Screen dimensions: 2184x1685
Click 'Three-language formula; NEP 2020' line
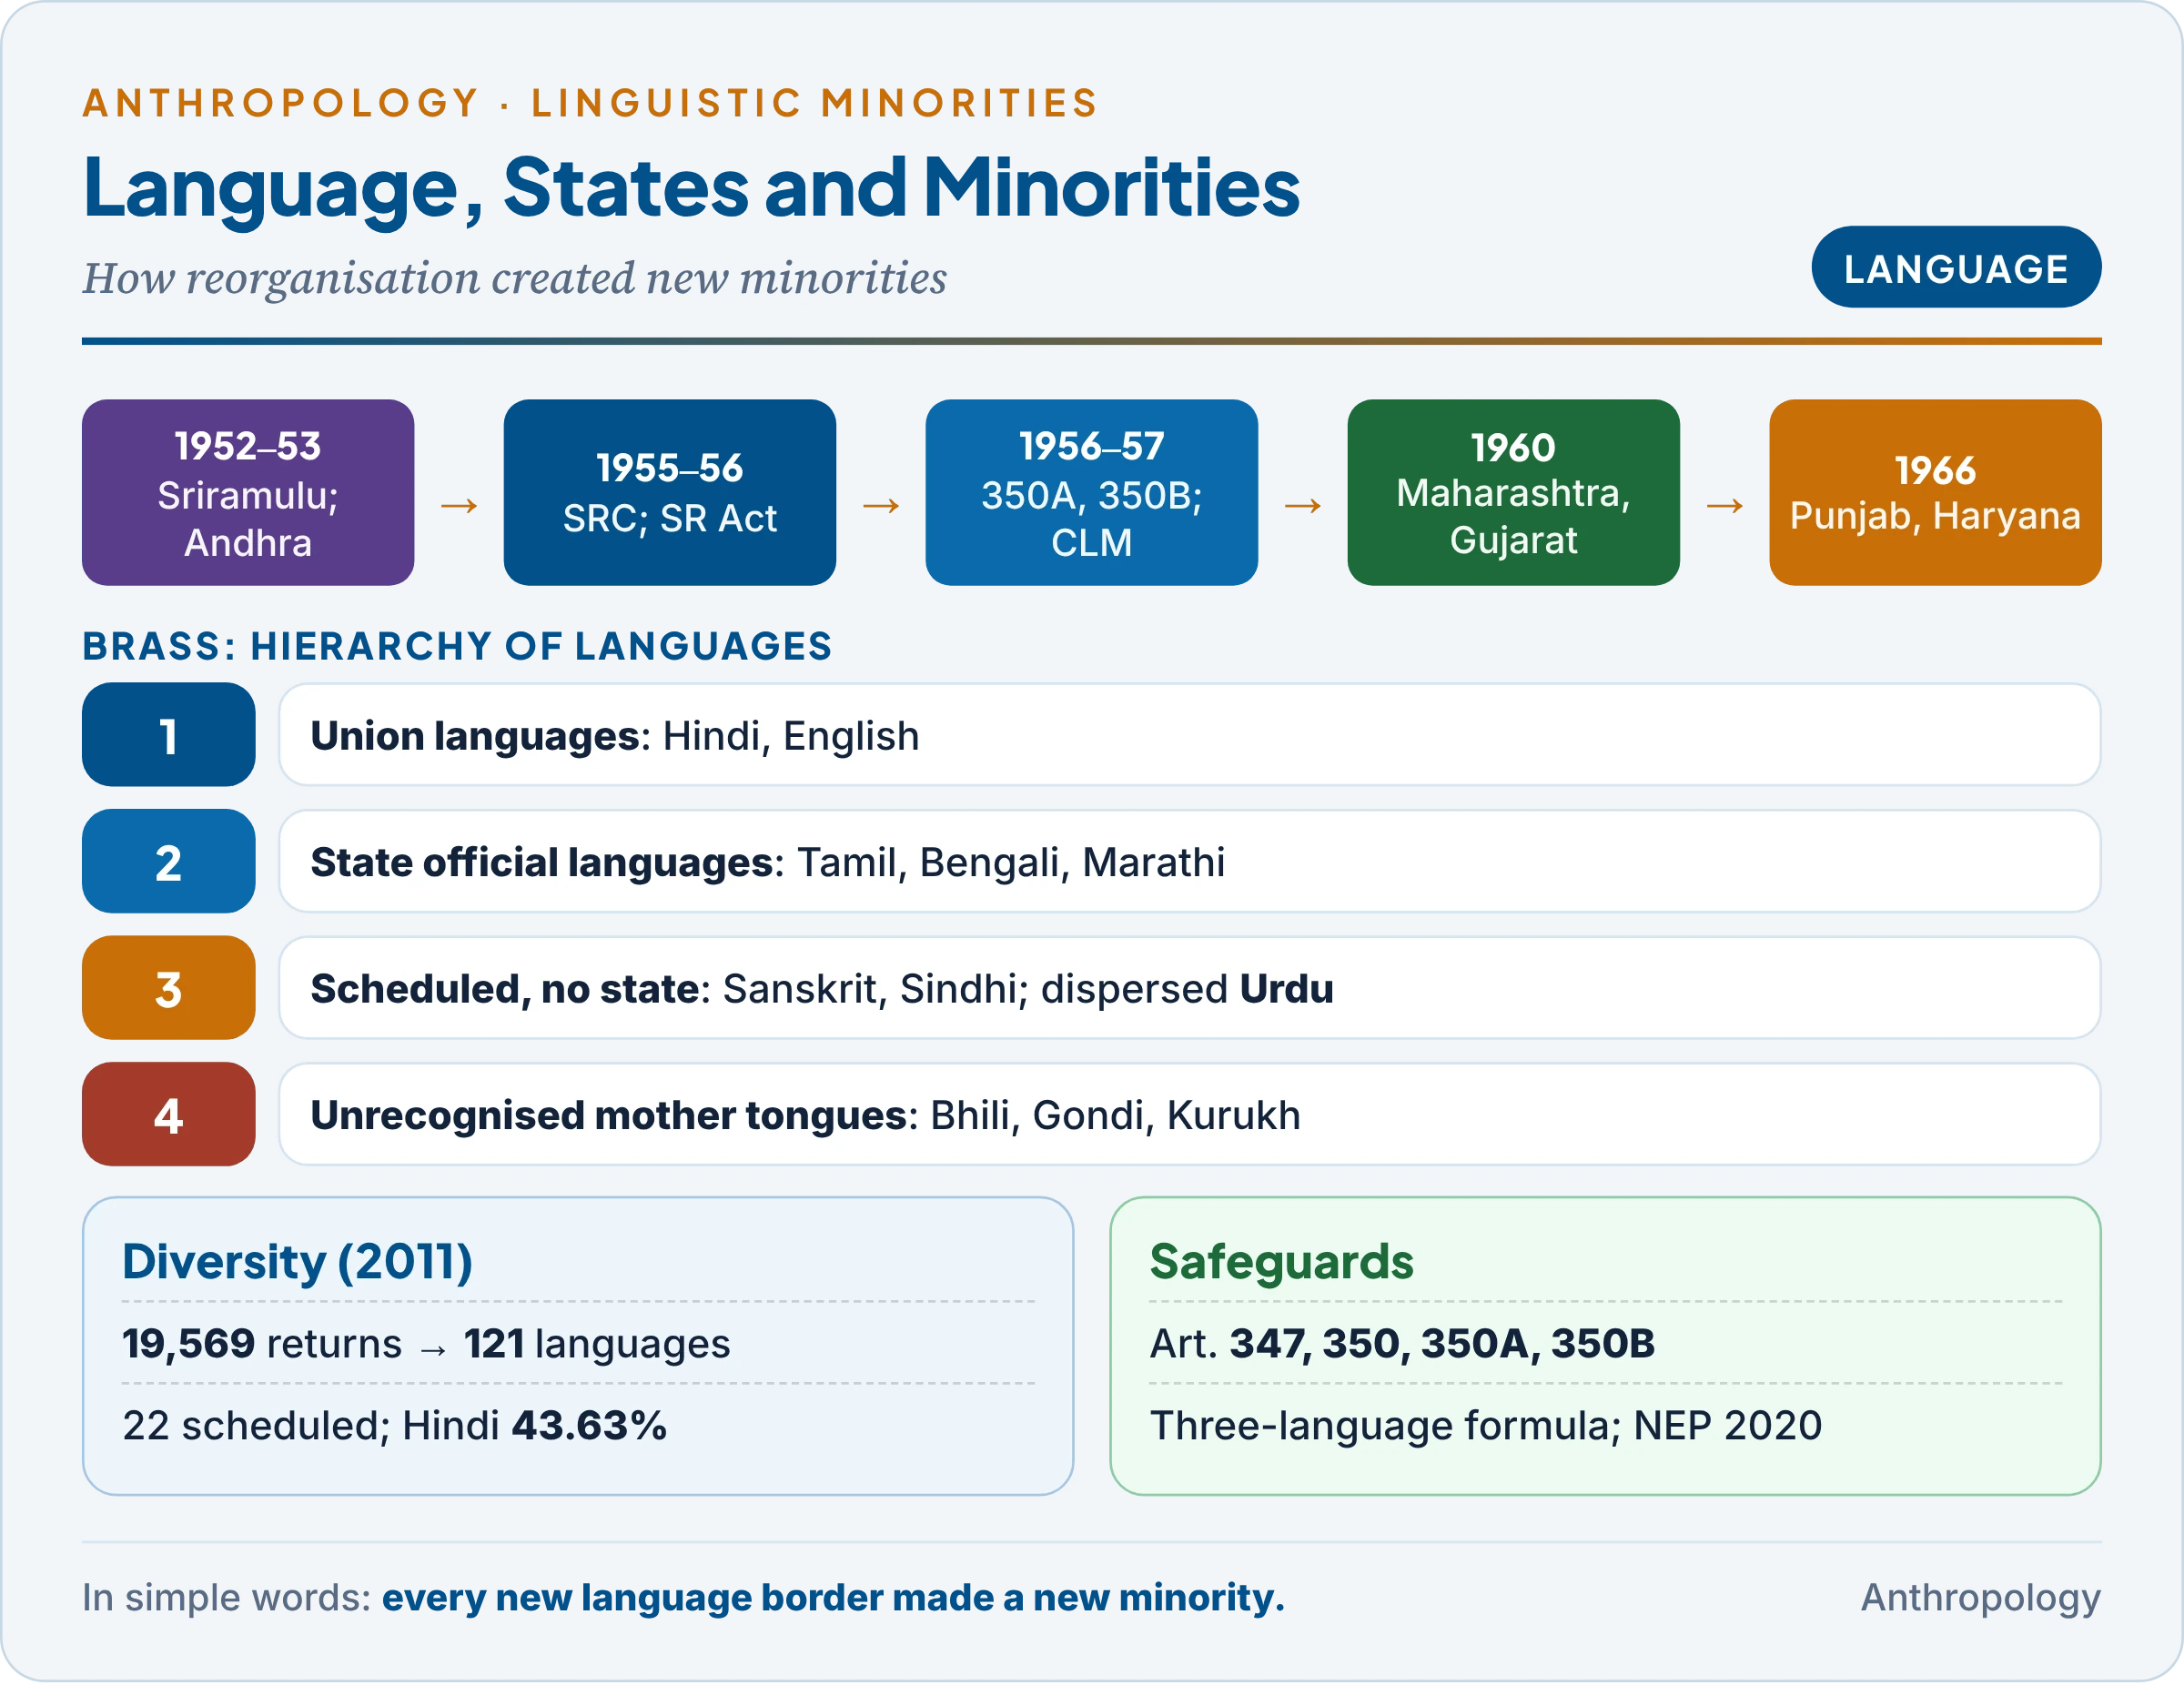pyautogui.click(x=1486, y=1426)
